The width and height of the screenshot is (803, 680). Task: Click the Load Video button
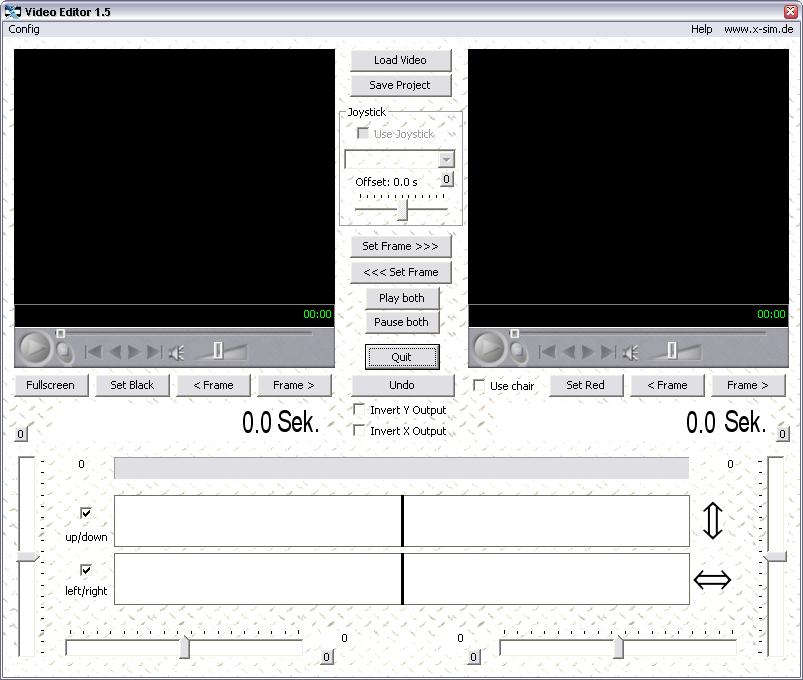pos(400,60)
